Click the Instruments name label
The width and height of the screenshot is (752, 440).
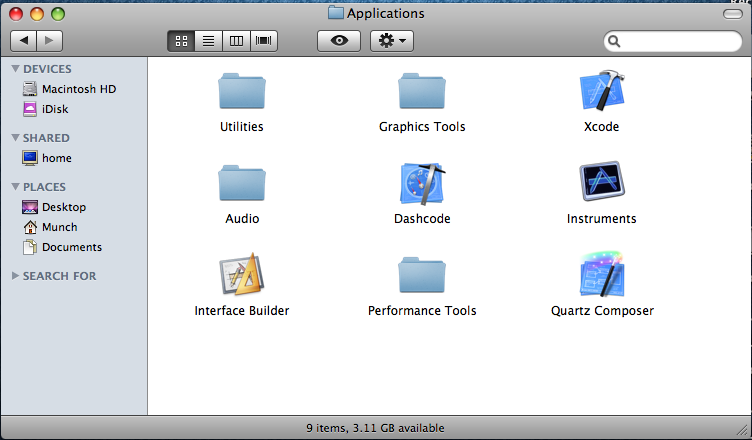[x=601, y=219]
